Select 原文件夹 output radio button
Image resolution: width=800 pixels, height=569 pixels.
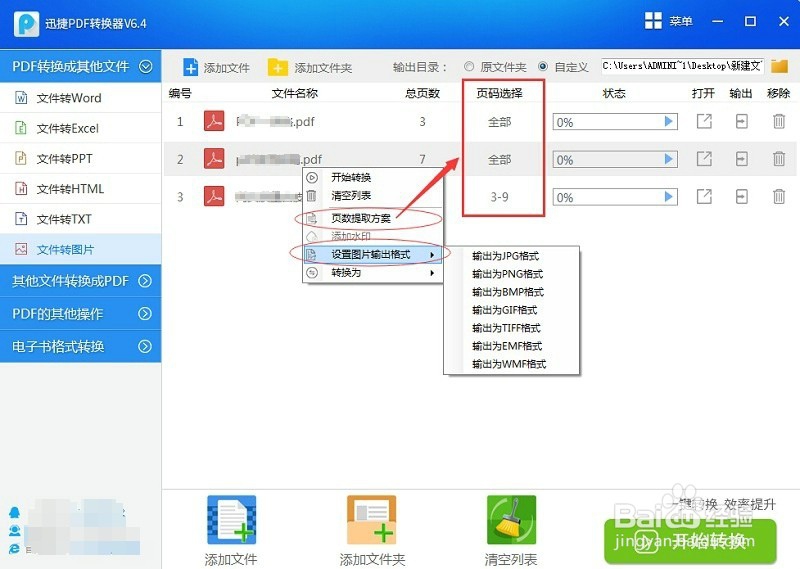pyautogui.click(x=469, y=66)
